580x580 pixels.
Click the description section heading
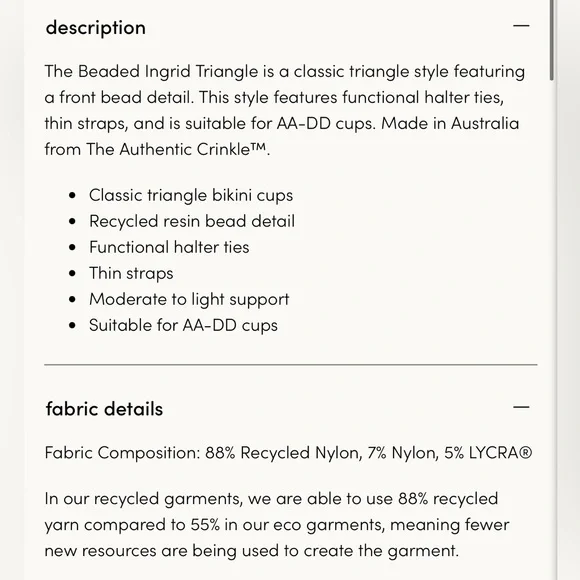click(x=95, y=28)
